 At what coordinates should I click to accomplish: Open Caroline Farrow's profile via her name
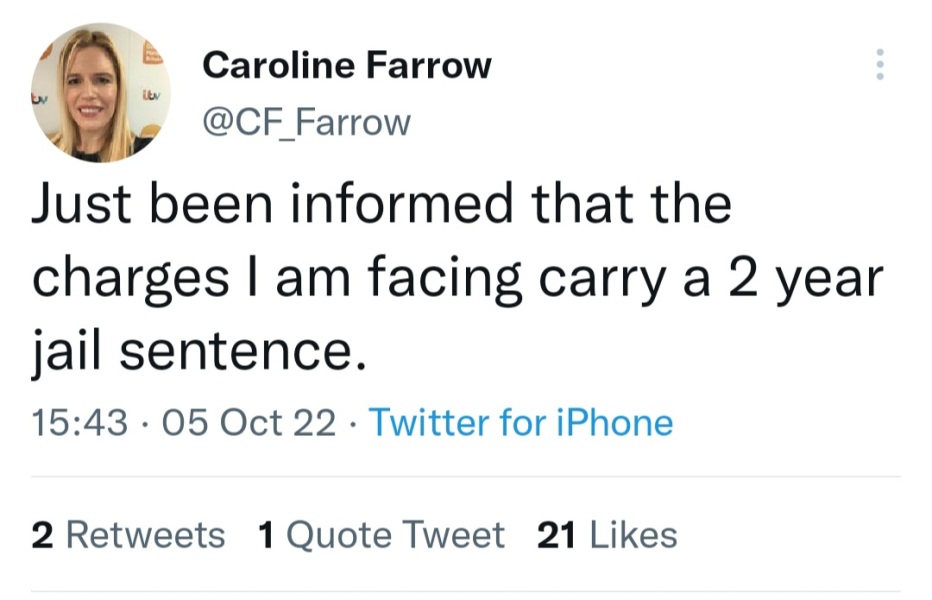[347, 64]
